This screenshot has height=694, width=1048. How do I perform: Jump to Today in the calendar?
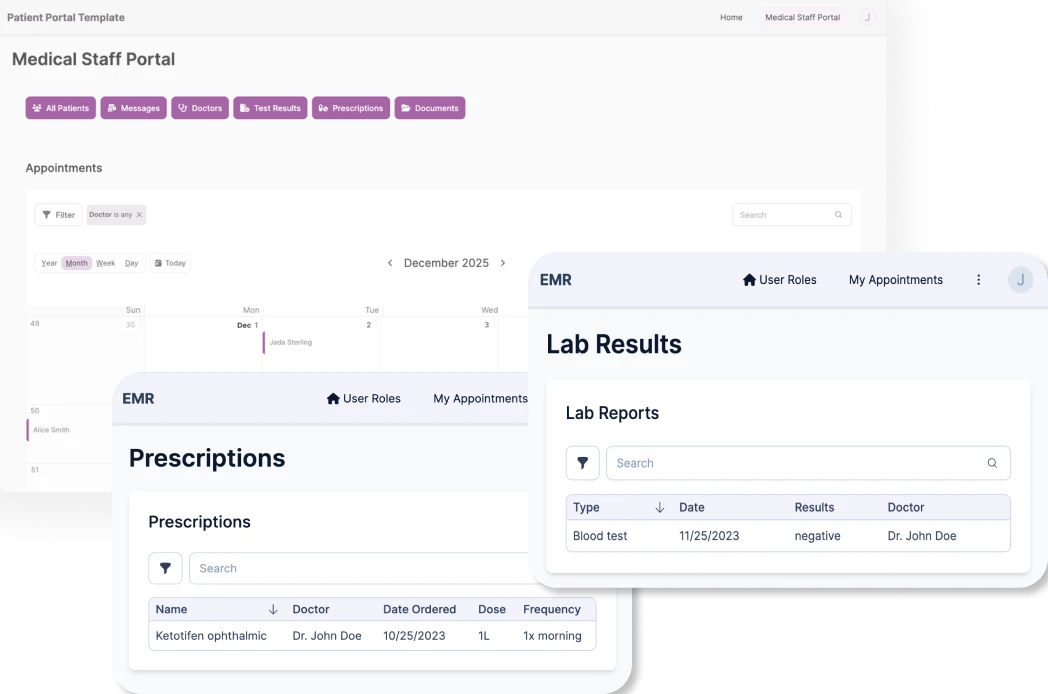[x=170, y=263]
